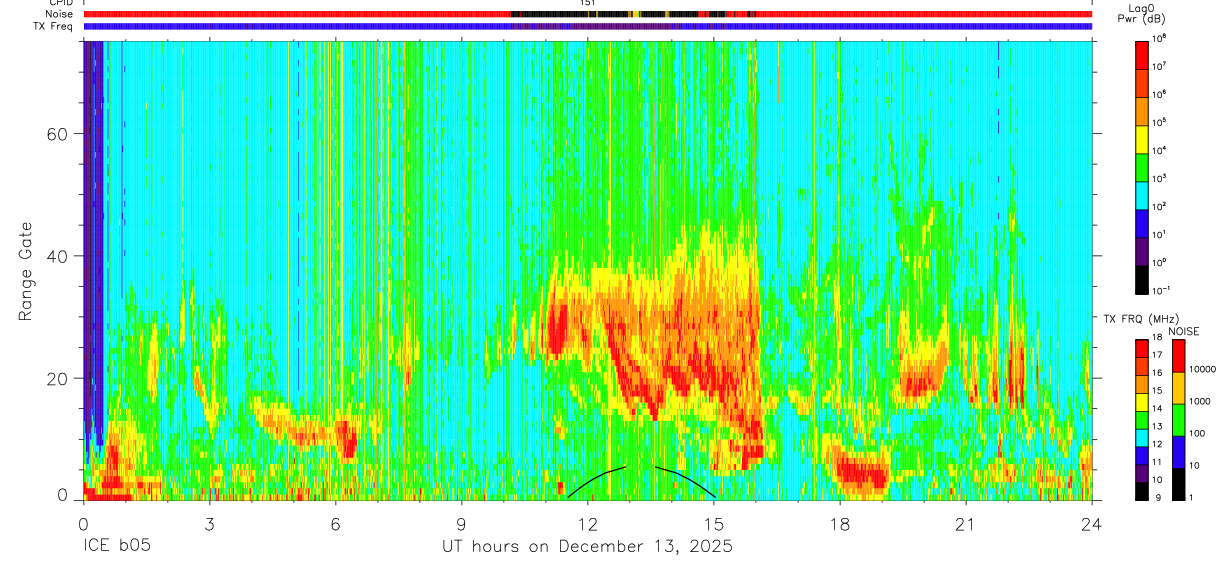Image resolution: width=1228 pixels, height=567 pixels.
Task: Click the red Noise strip above the plot
Action: coord(588,14)
